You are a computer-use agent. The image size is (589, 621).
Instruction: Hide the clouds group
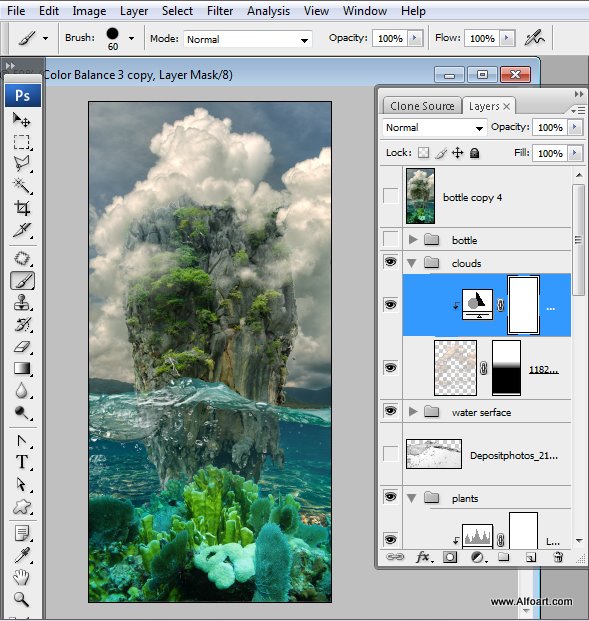391,262
